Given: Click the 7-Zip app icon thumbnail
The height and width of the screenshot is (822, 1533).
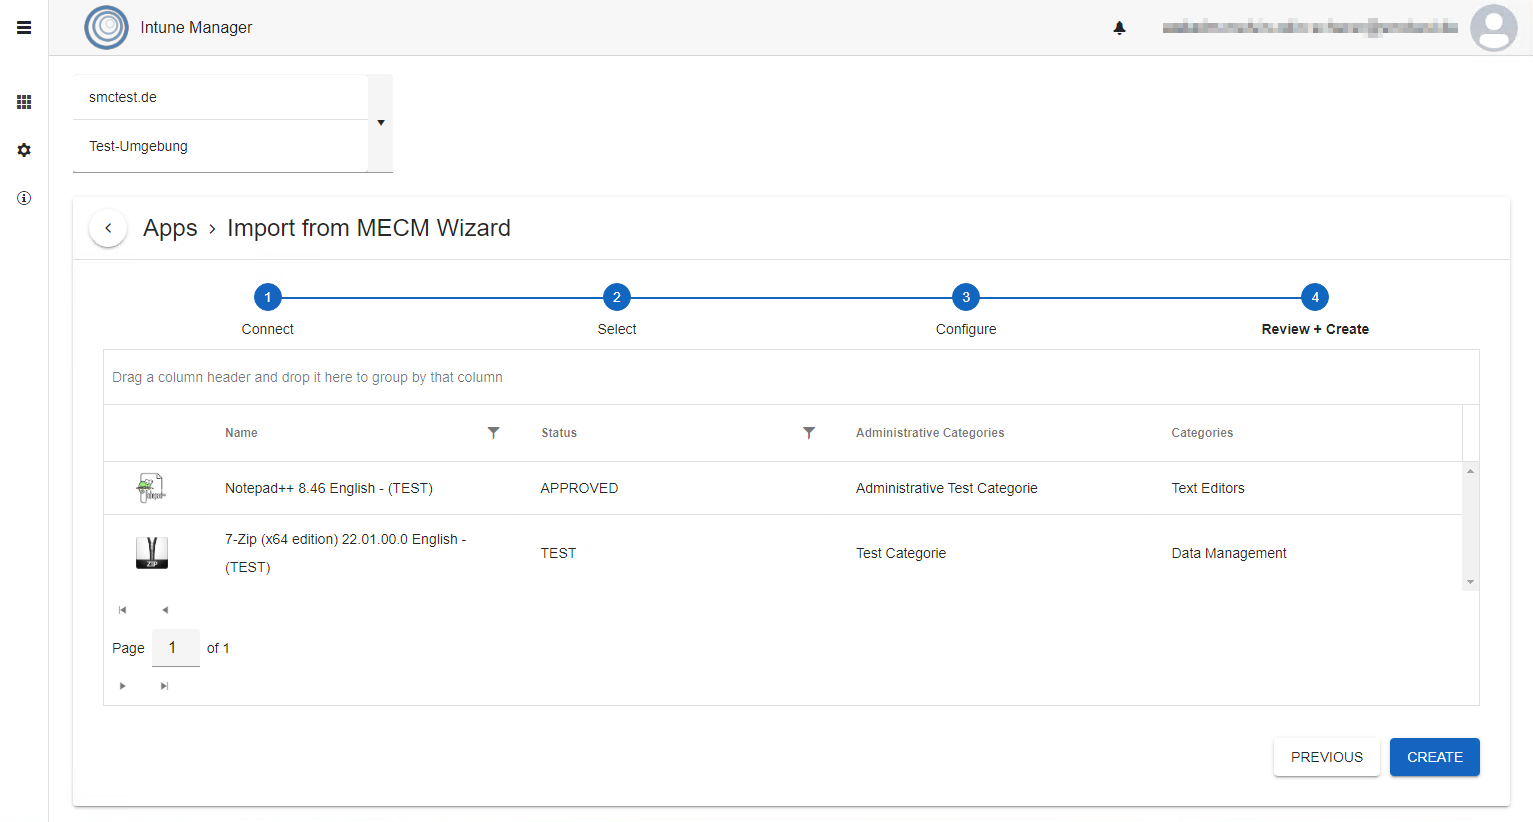Looking at the screenshot, I should click(152, 553).
